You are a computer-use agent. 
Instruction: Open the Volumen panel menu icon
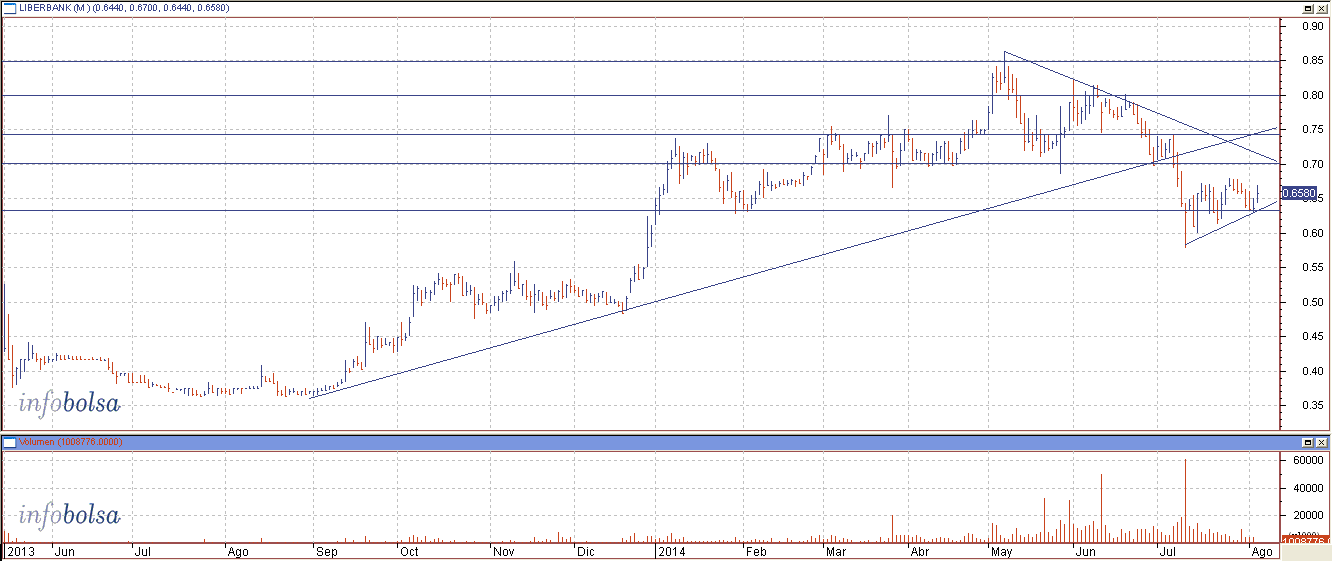point(10,441)
